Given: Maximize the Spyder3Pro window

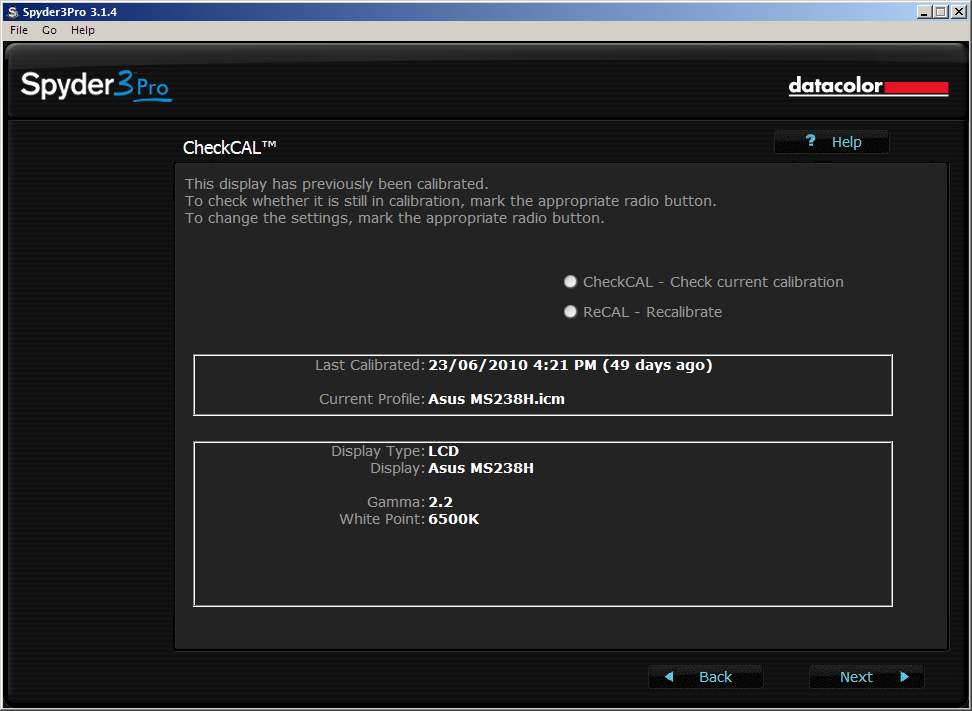Looking at the screenshot, I should pos(940,12).
